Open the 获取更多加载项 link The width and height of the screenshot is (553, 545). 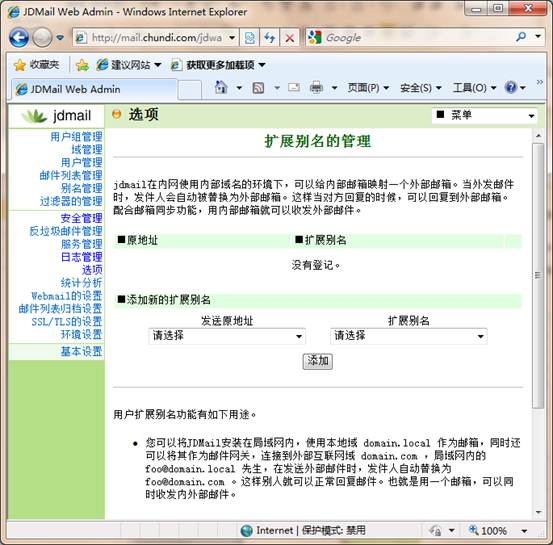tap(218, 65)
